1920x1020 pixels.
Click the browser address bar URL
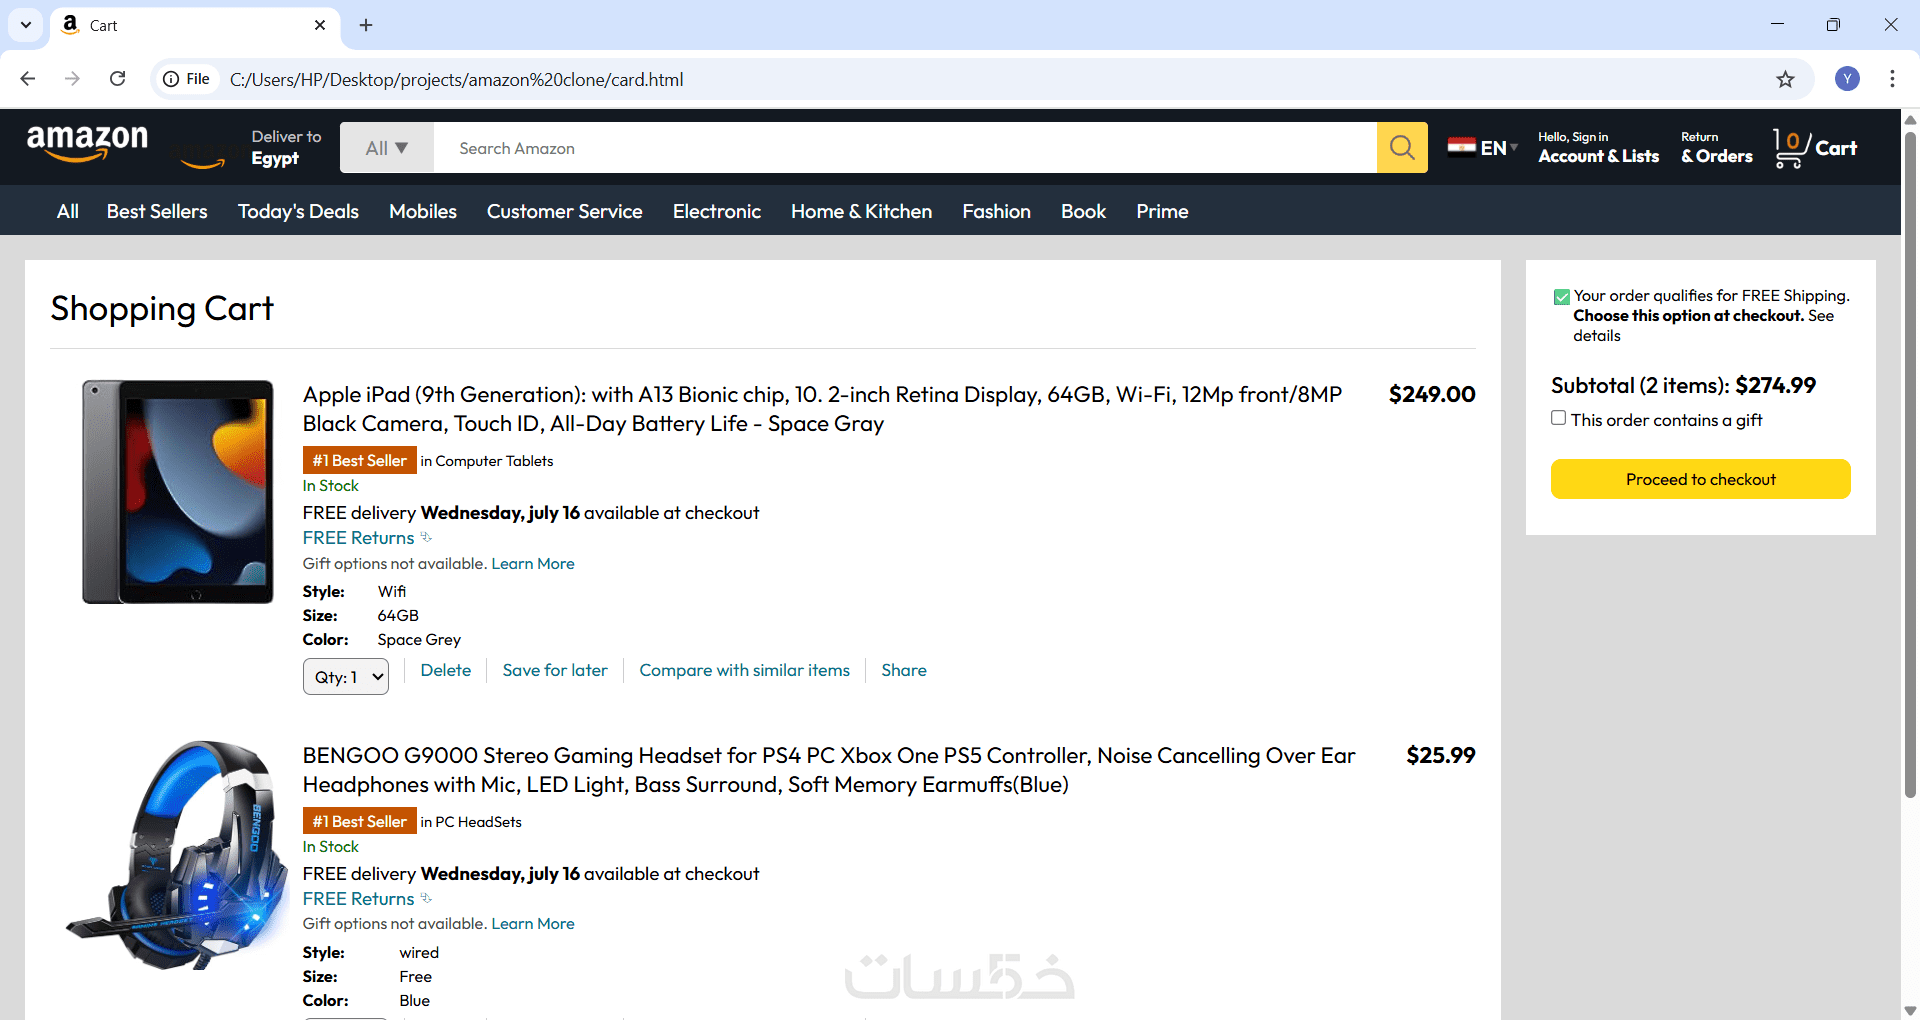(457, 79)
